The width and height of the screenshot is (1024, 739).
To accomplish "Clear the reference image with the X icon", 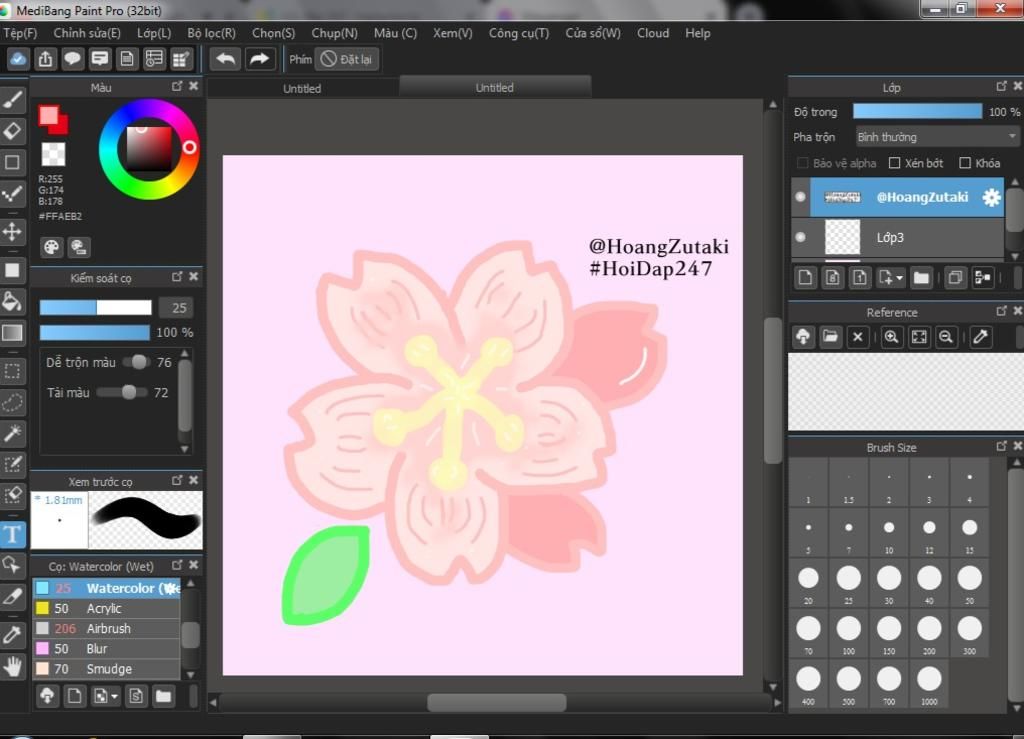I will click(x=857, y=337).
